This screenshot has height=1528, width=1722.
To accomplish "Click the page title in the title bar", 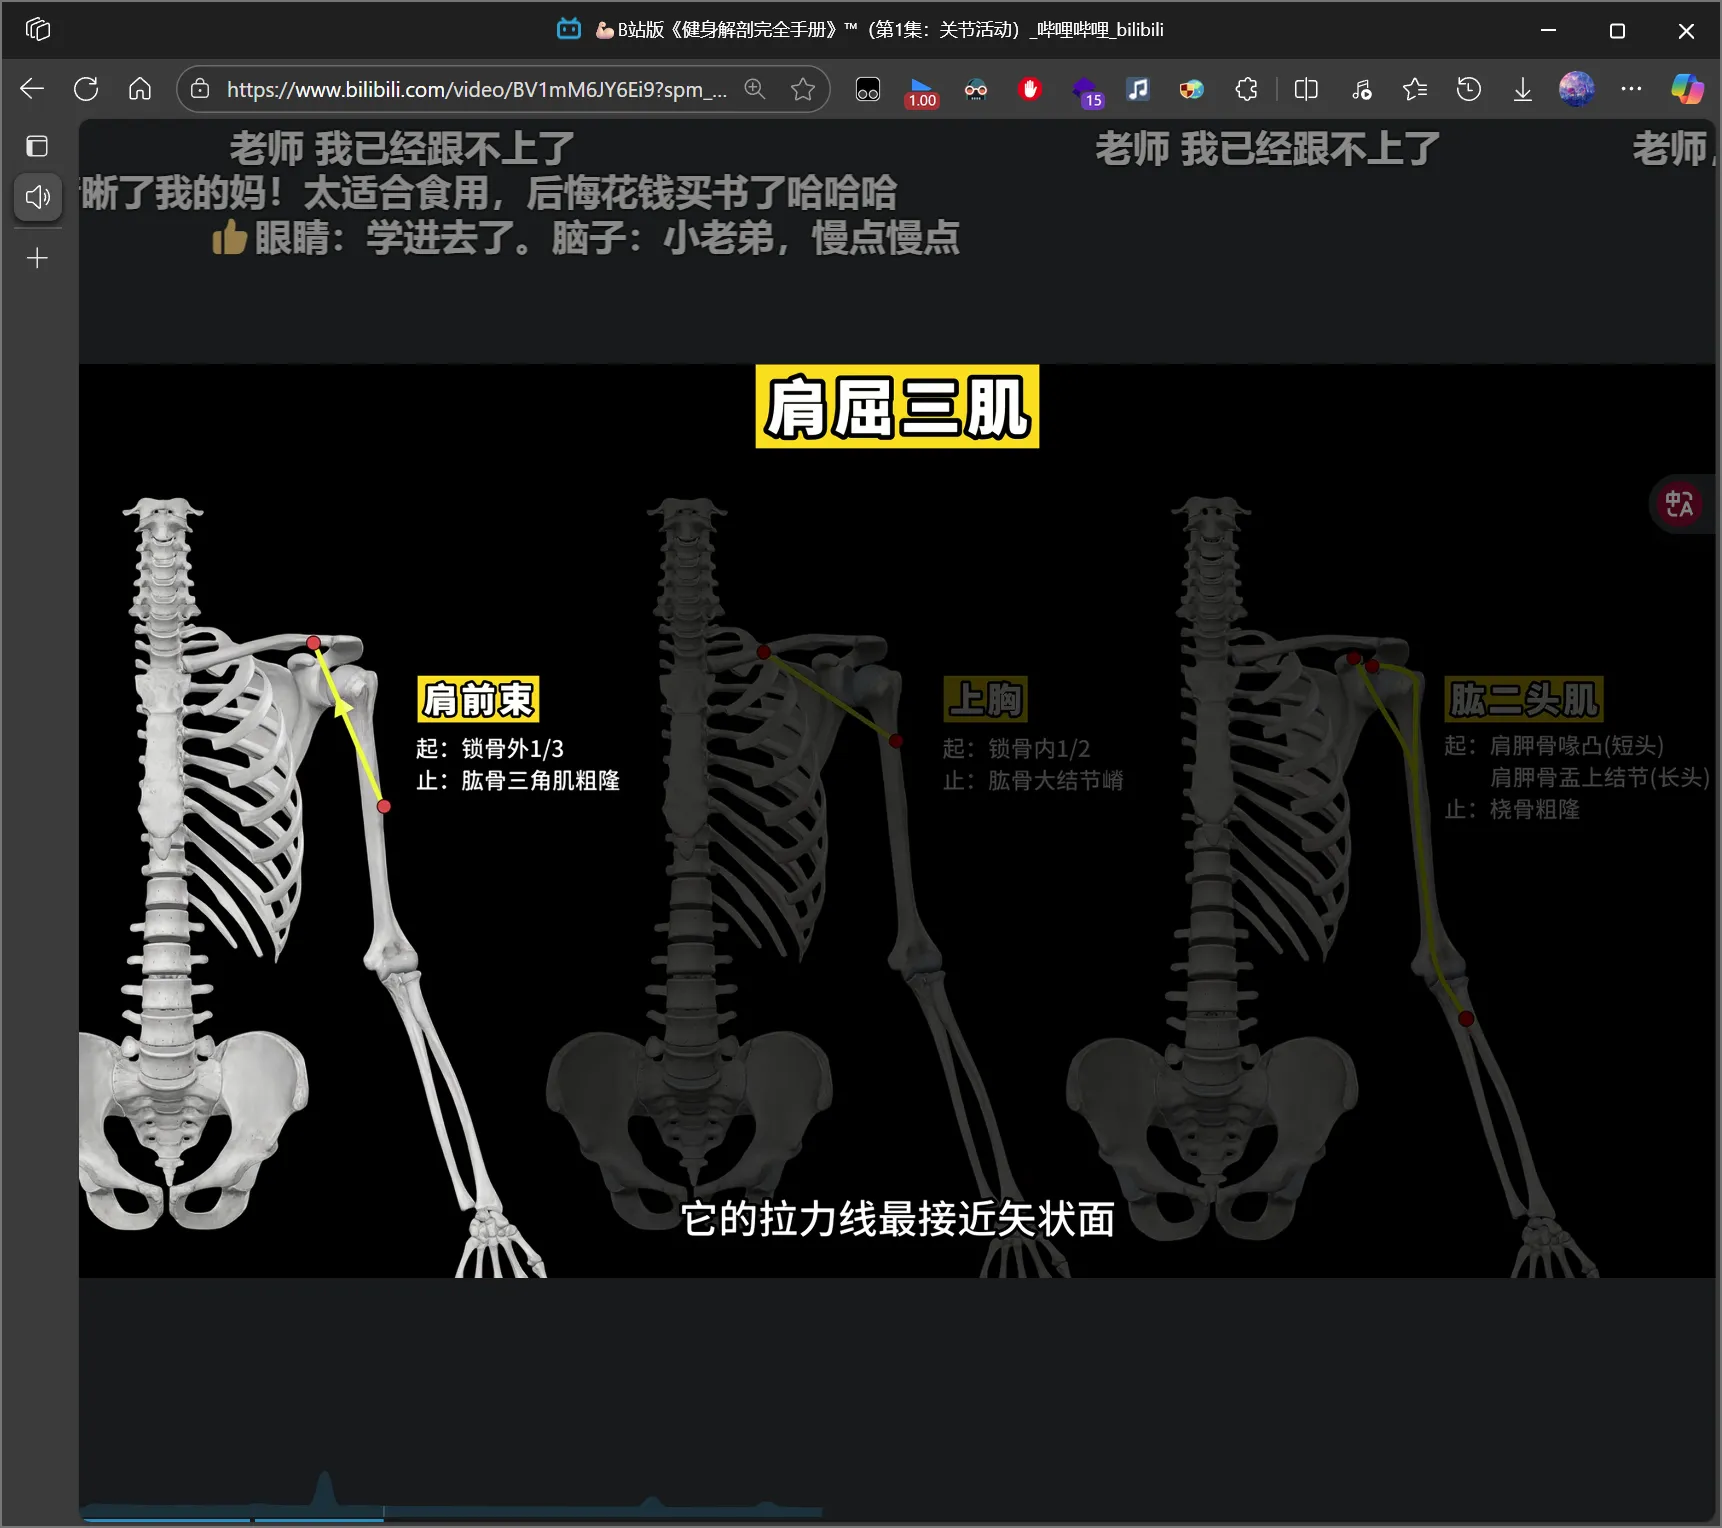I will pyautogui.click(x=880, y=30).
